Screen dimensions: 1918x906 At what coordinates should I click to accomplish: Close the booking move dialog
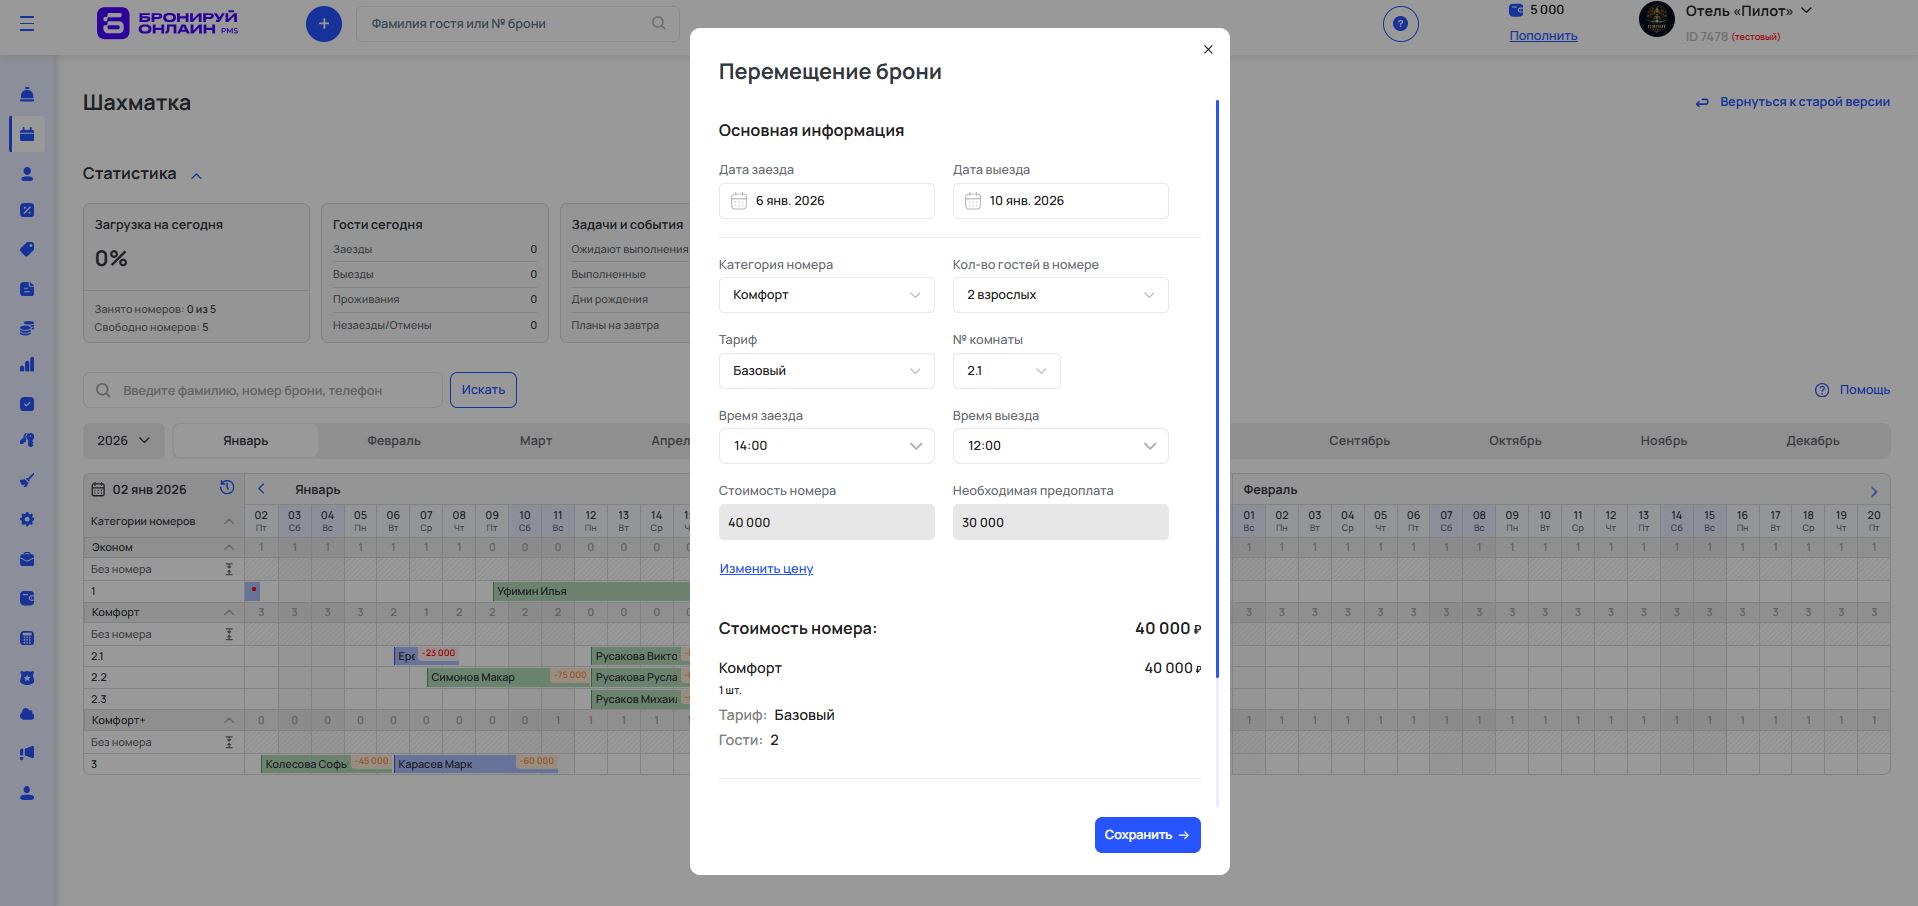click(1208, 49)
